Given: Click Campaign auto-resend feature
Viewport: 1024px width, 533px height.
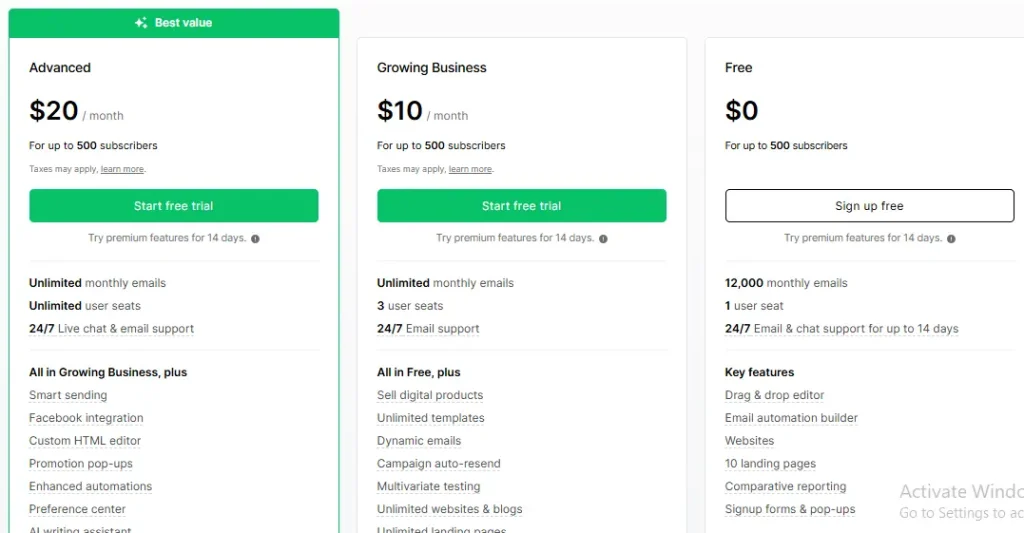Looking at the screenshot, I should tap(438, 464).
